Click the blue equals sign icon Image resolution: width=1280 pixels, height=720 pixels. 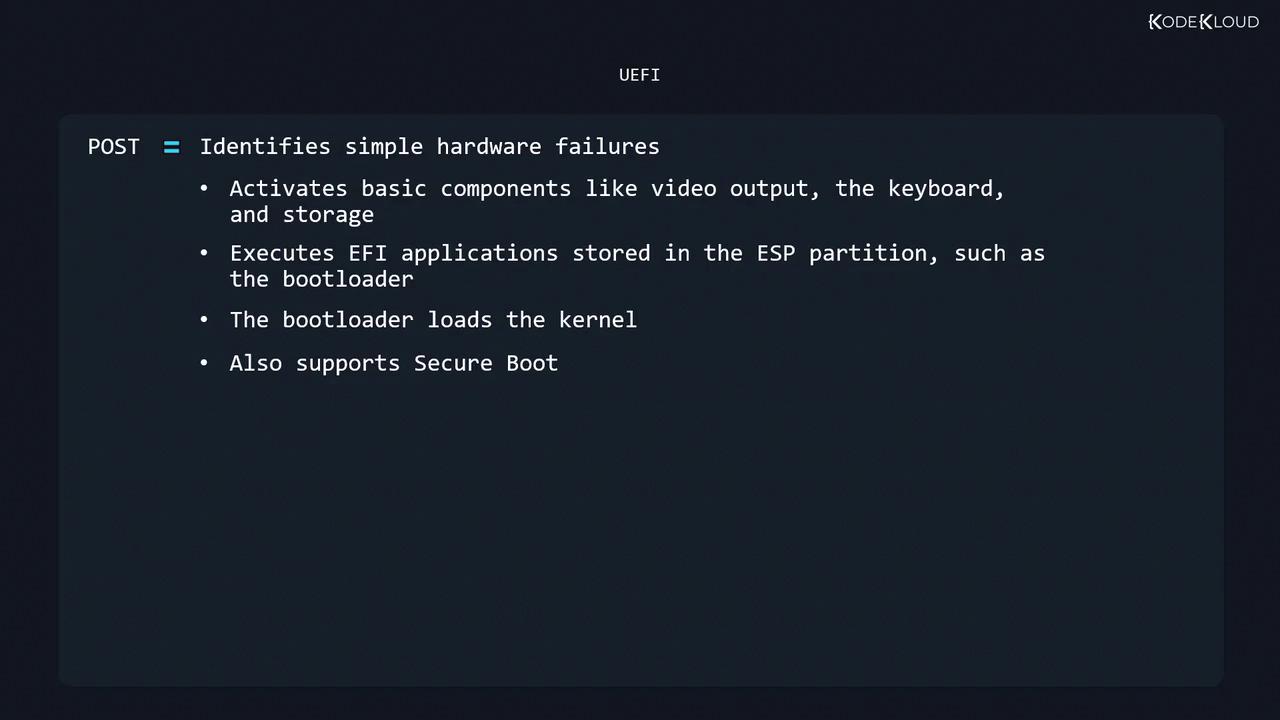tap(172, 147)
